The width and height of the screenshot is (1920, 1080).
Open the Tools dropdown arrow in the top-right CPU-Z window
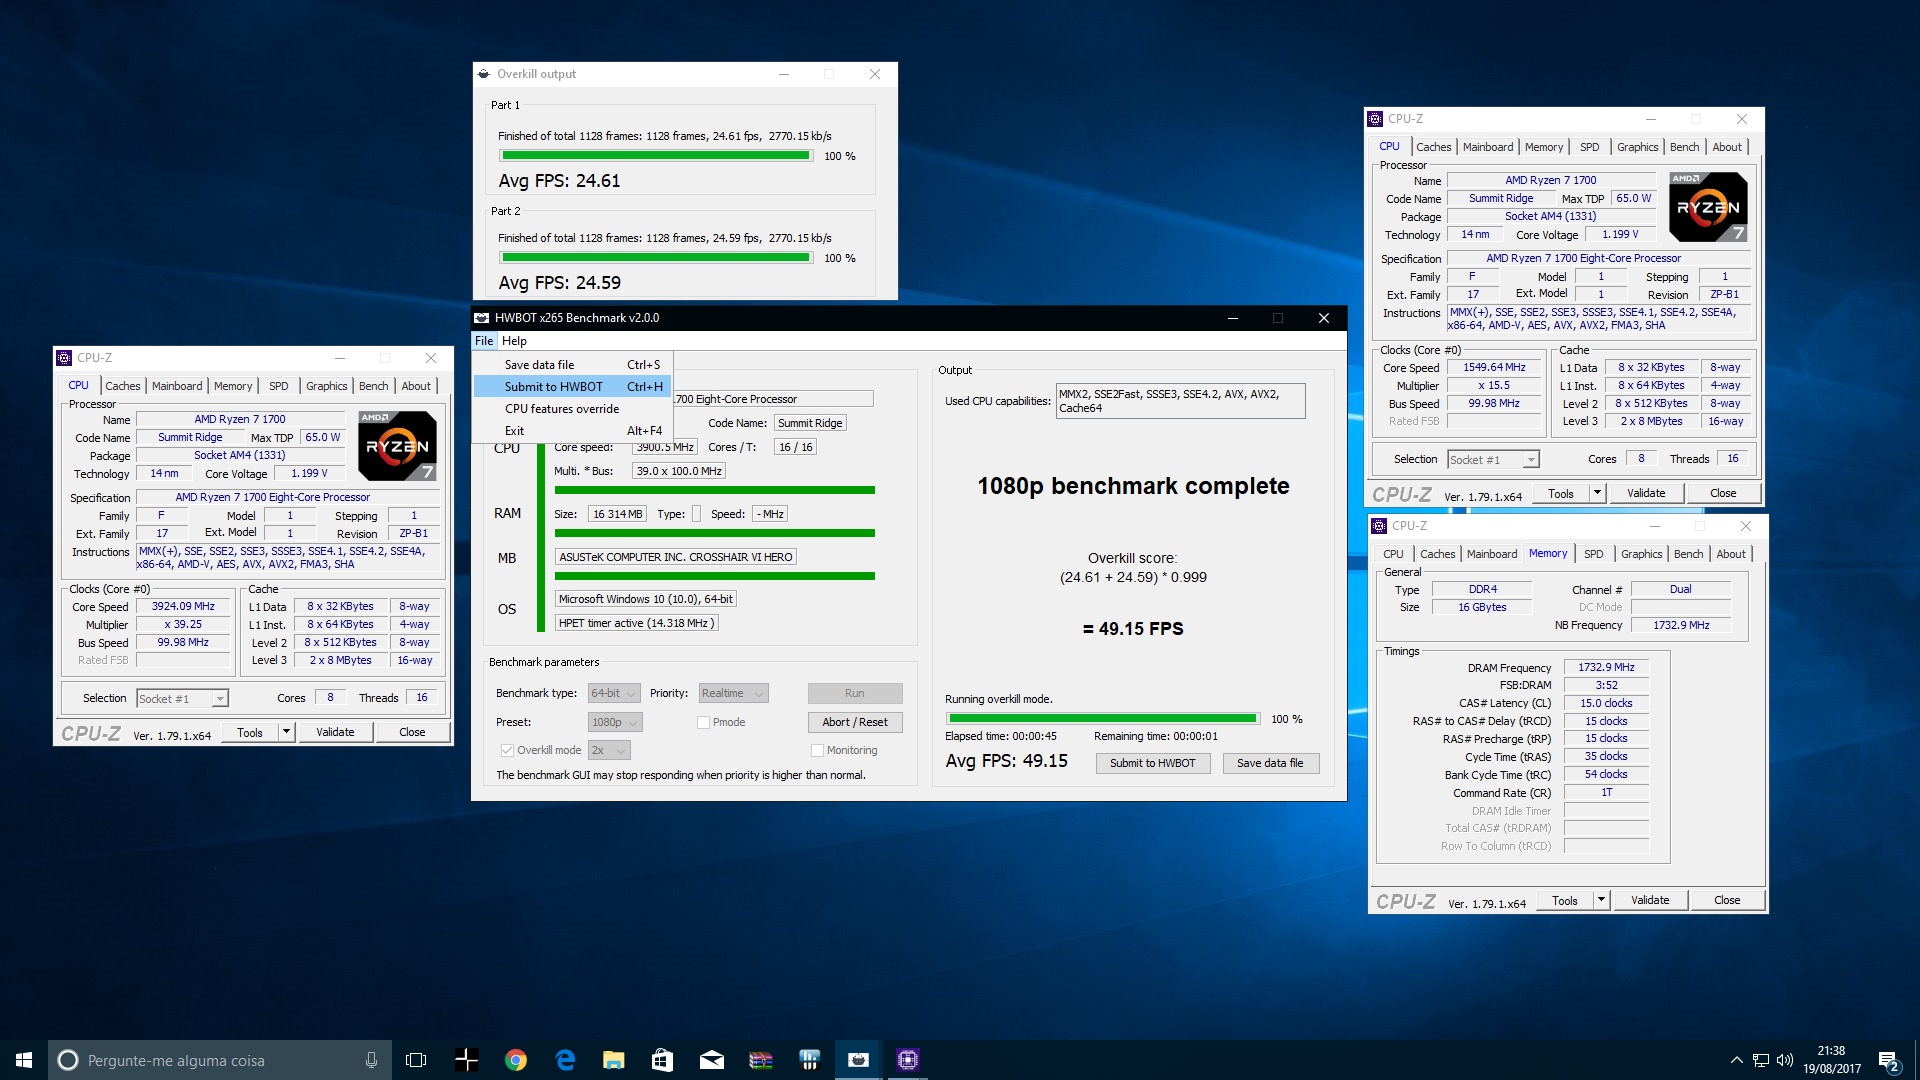click(1597, 493)
